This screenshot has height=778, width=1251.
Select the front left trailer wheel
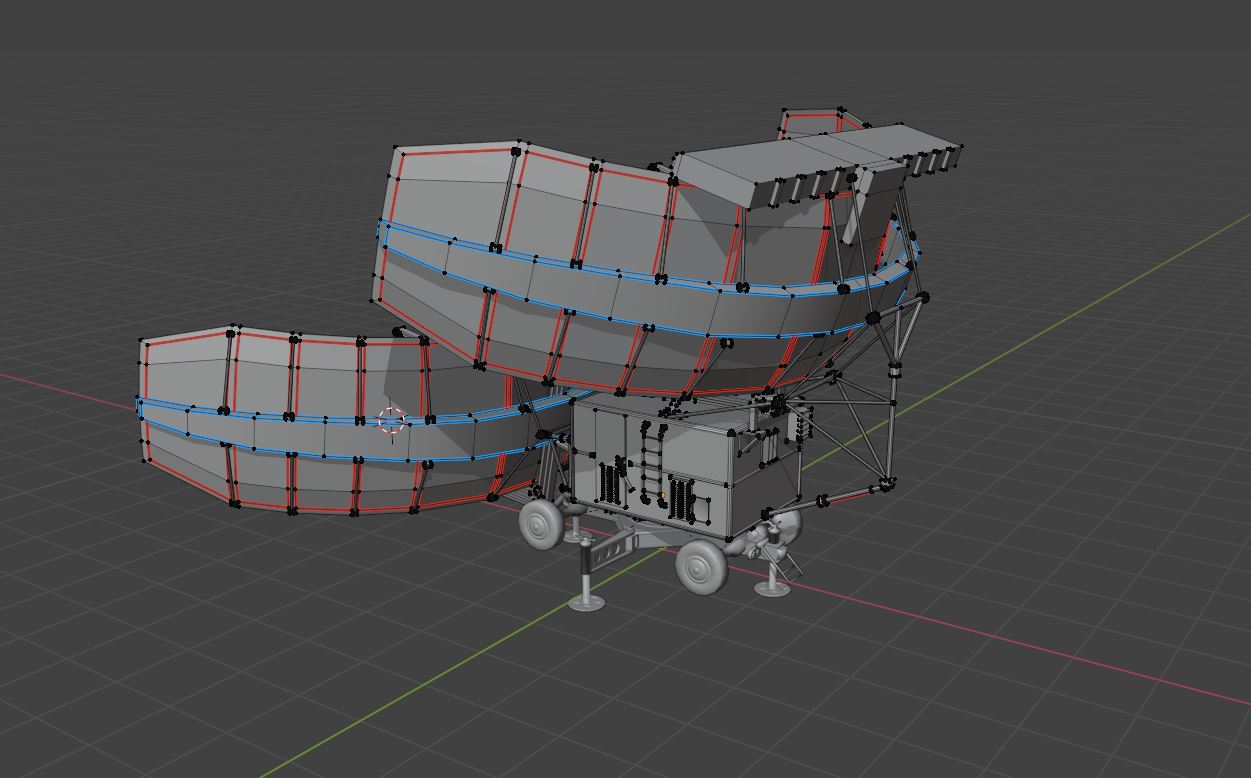click(541, 523)
